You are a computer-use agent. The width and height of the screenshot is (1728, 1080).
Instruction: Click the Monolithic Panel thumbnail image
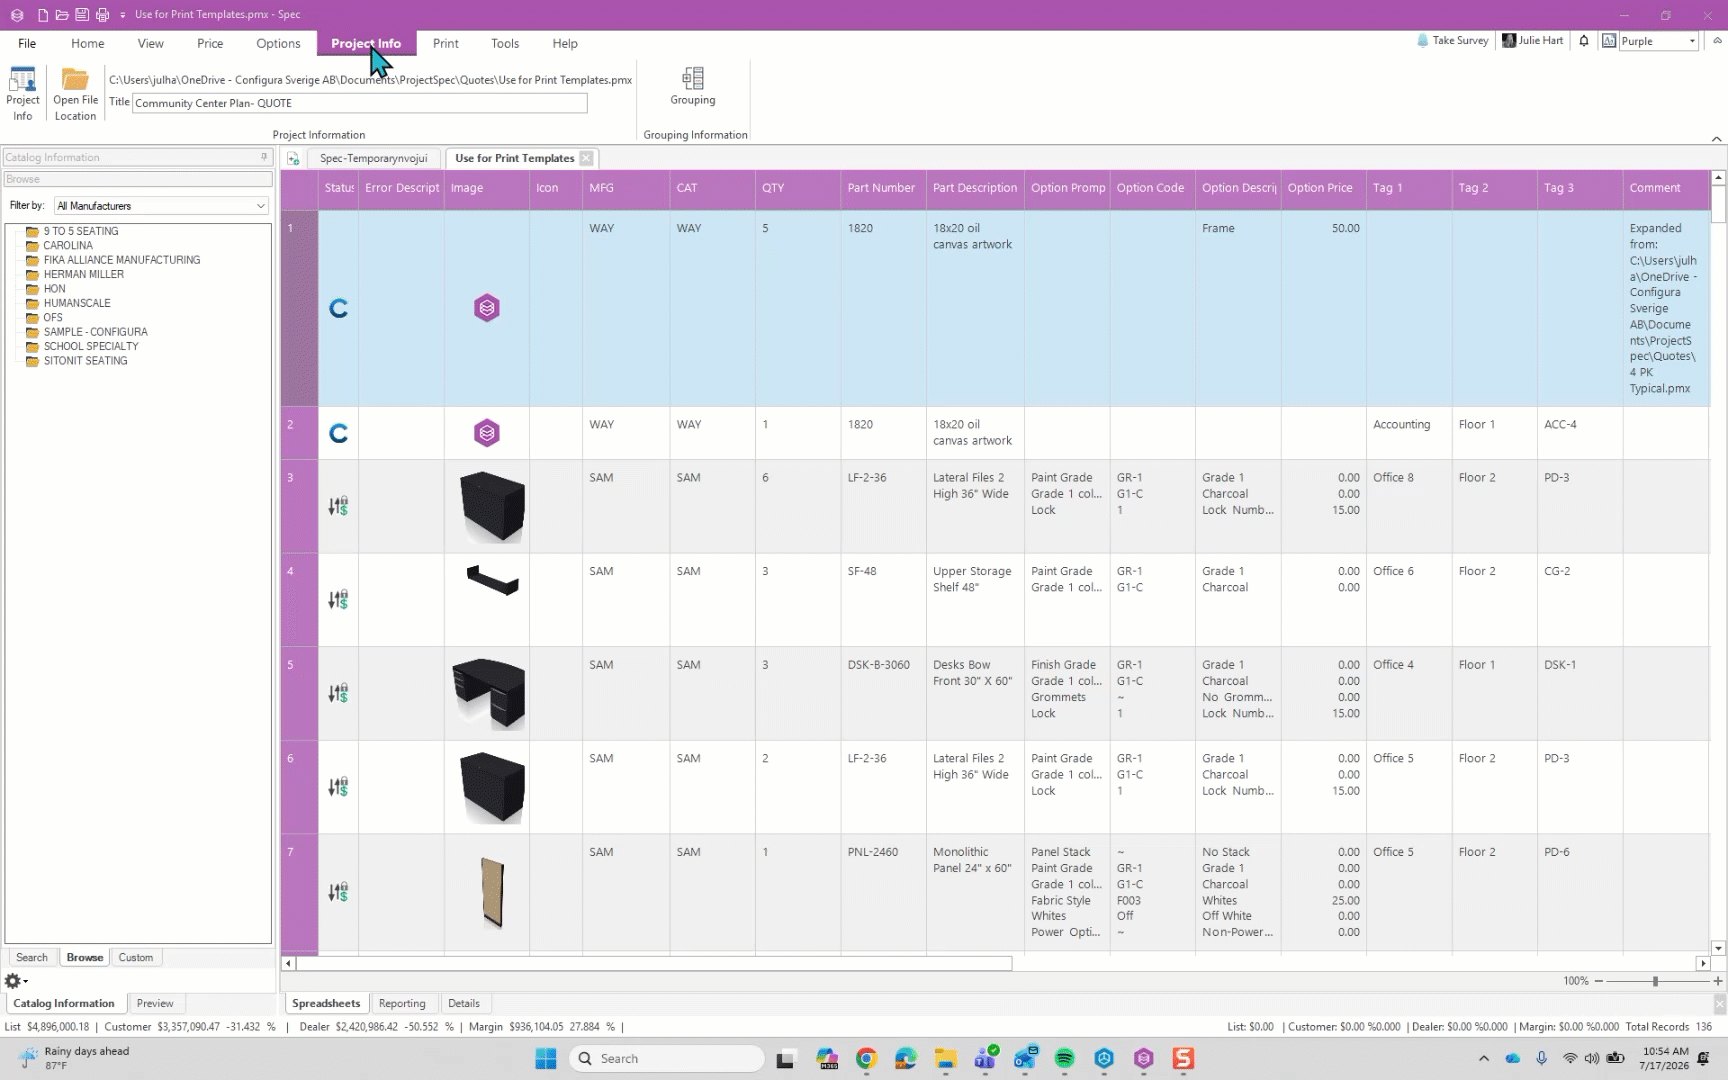click(x=492, y=892)
